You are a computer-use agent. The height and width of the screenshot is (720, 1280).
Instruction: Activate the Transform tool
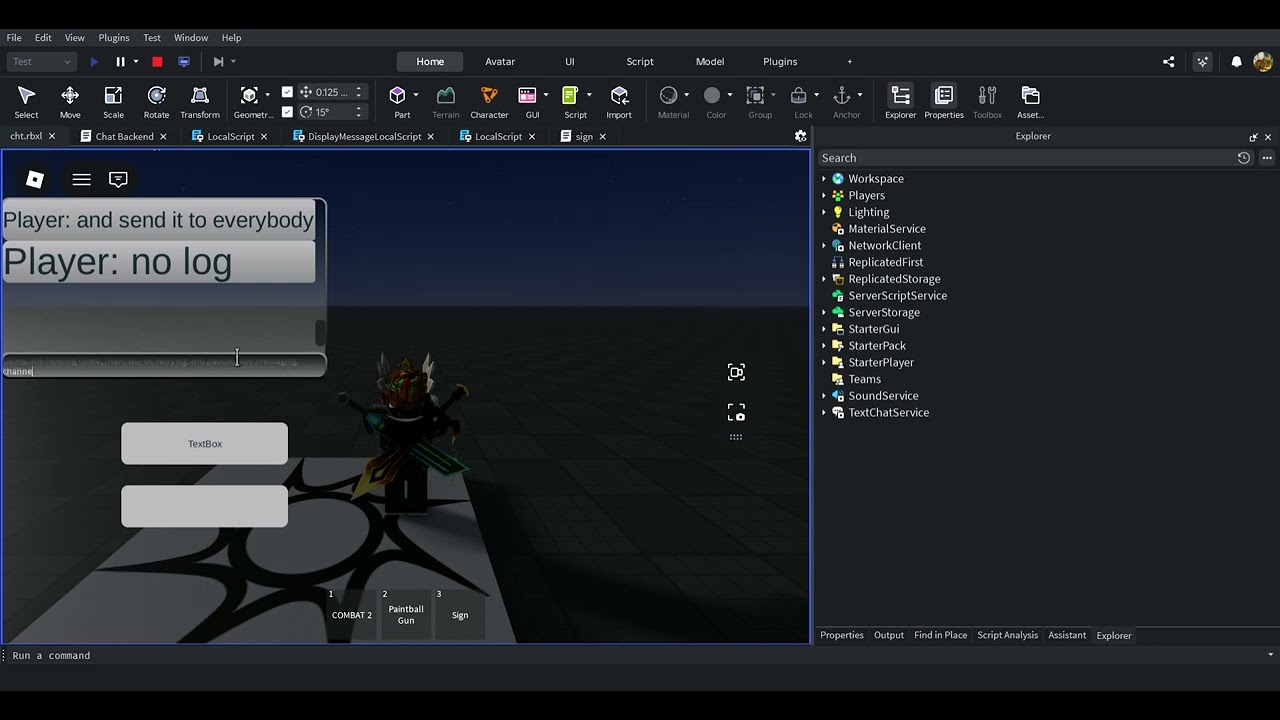click(x=200, y=102)
